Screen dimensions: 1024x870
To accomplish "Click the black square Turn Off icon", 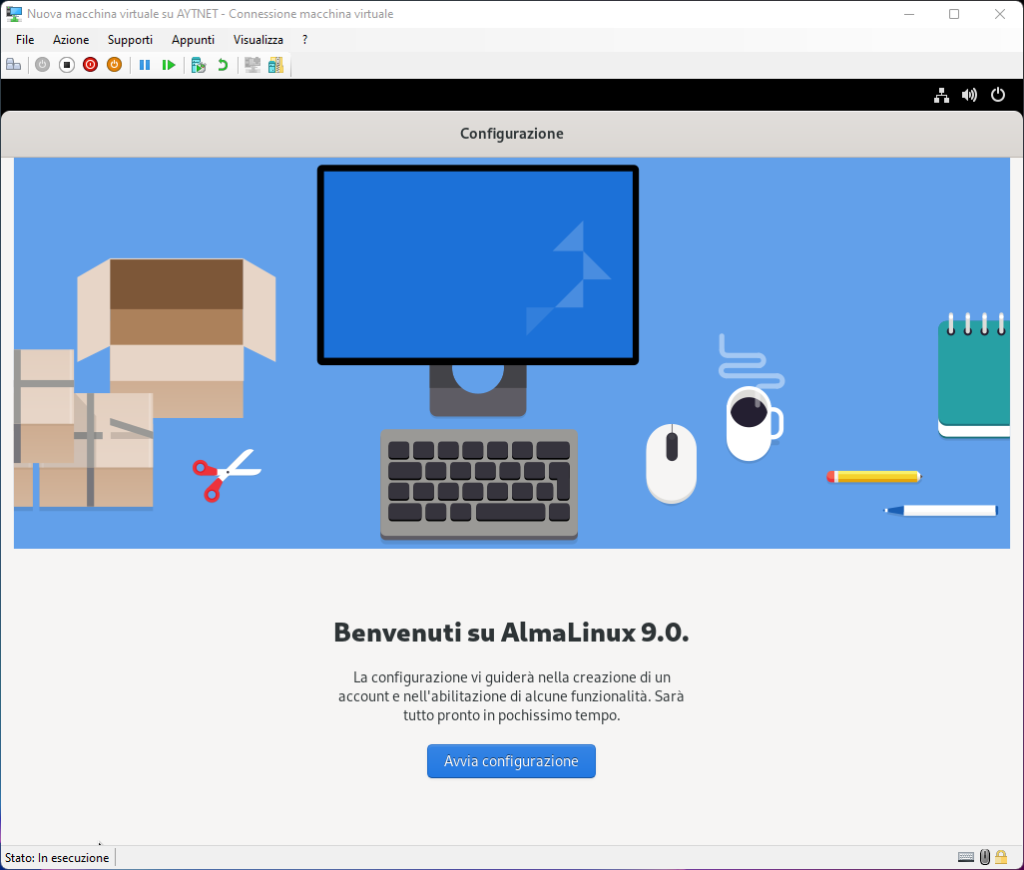I will click(x=67, y=65).
